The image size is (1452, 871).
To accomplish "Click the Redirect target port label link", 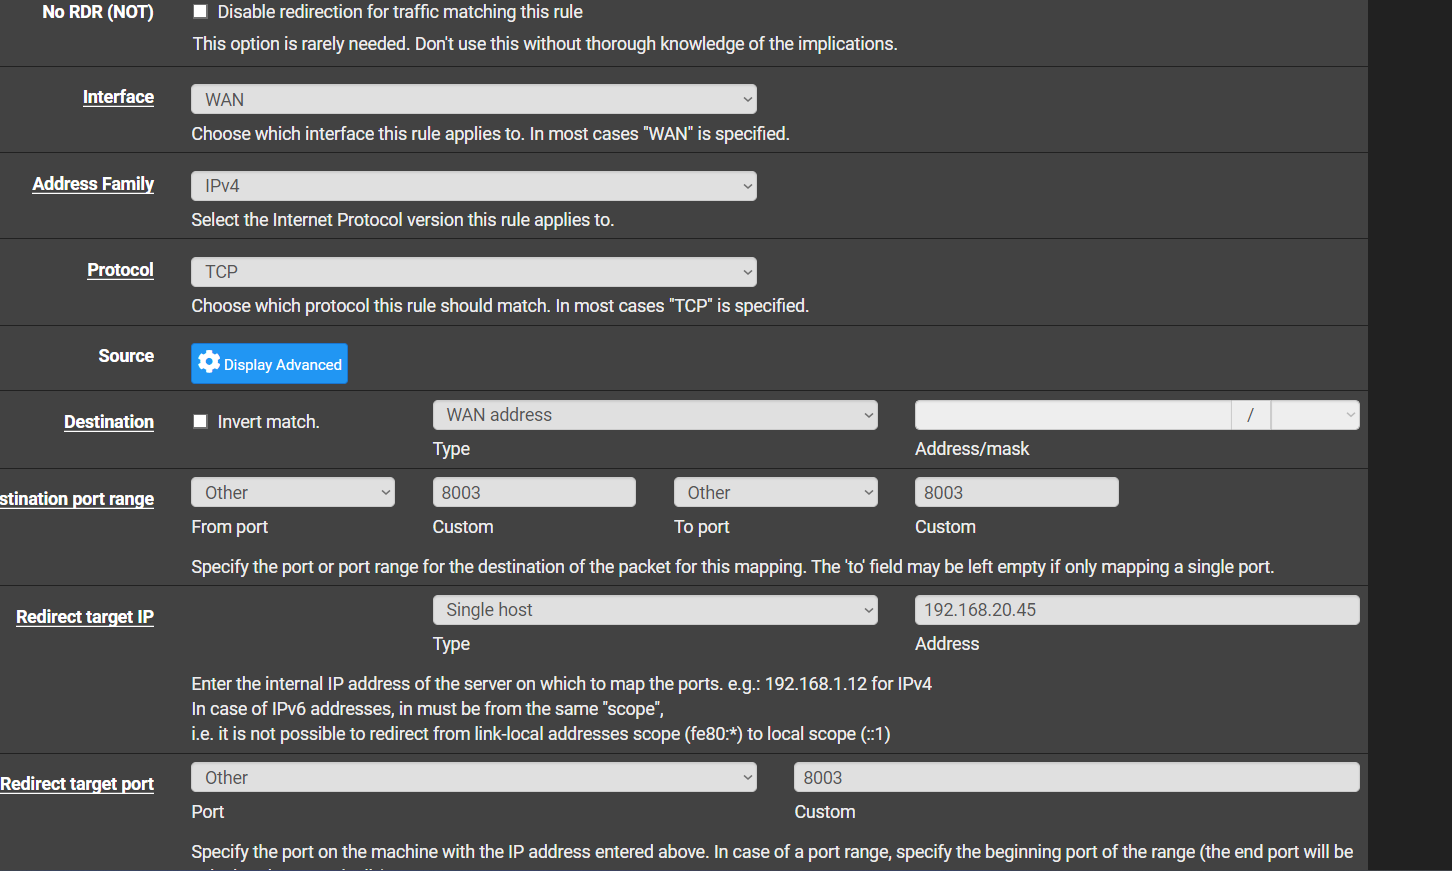I will click(x=77, y=784).
